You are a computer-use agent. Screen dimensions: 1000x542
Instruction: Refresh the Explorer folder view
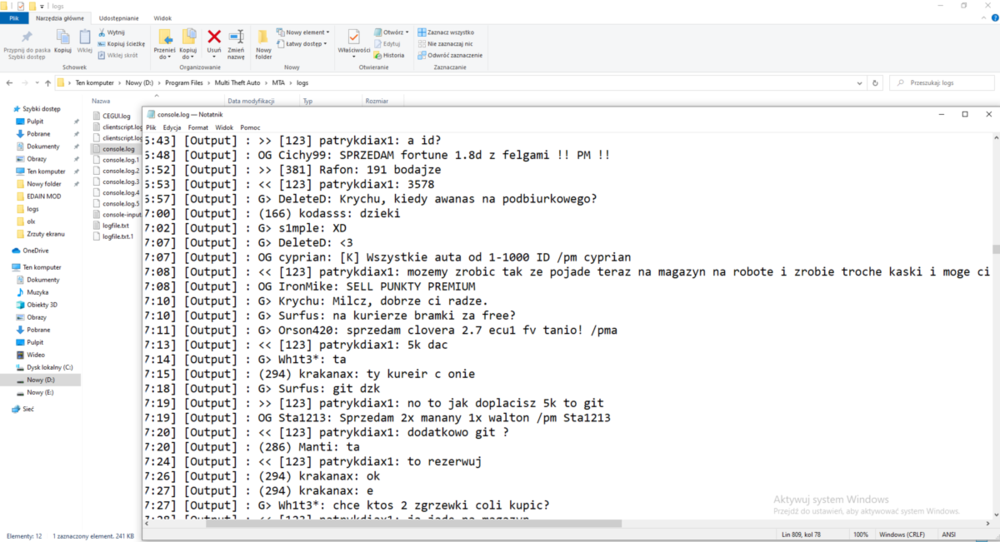click(875, 83)
